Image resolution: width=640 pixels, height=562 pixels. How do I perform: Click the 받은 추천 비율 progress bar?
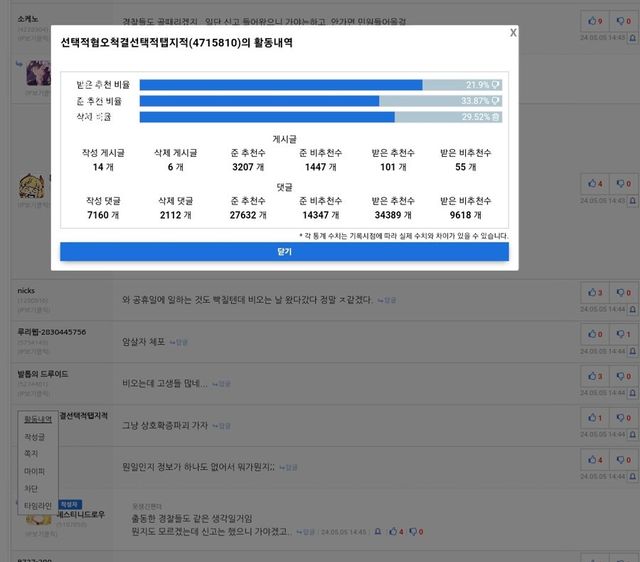coord(320,85)
